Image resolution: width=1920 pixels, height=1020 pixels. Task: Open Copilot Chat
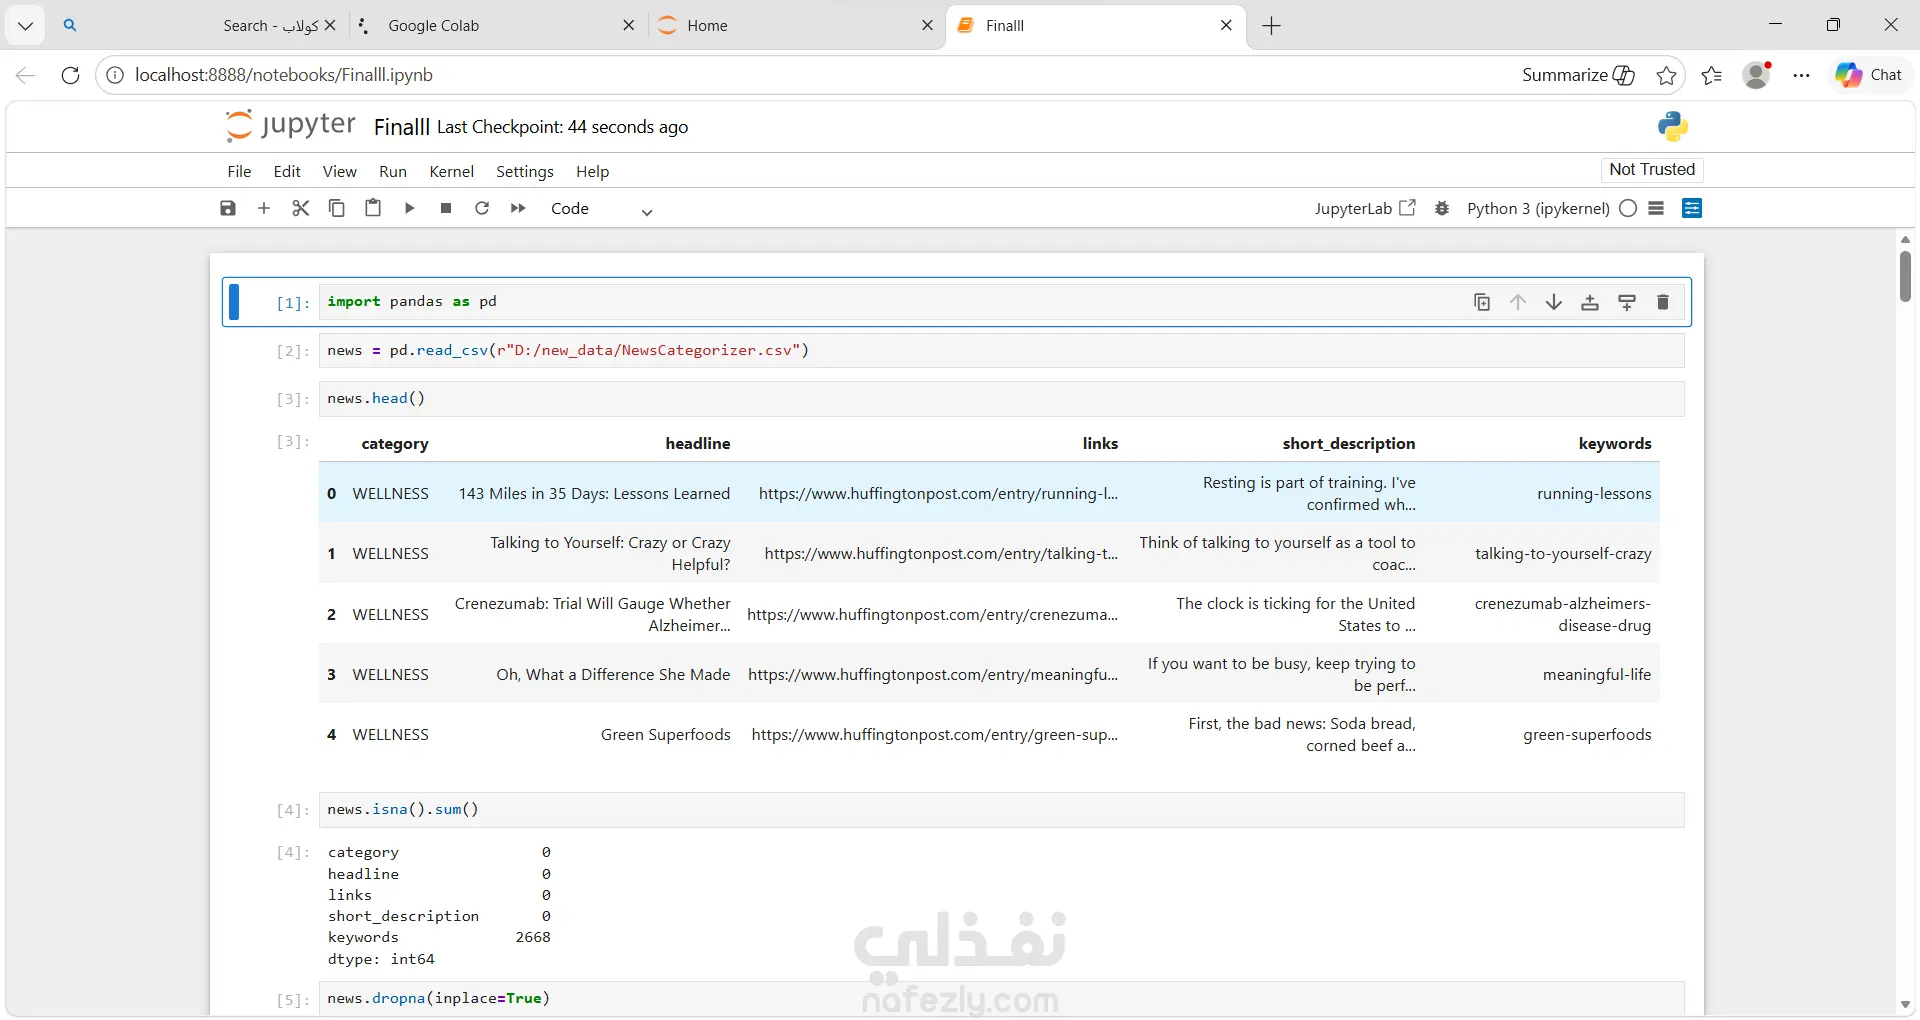[1869, 75]
